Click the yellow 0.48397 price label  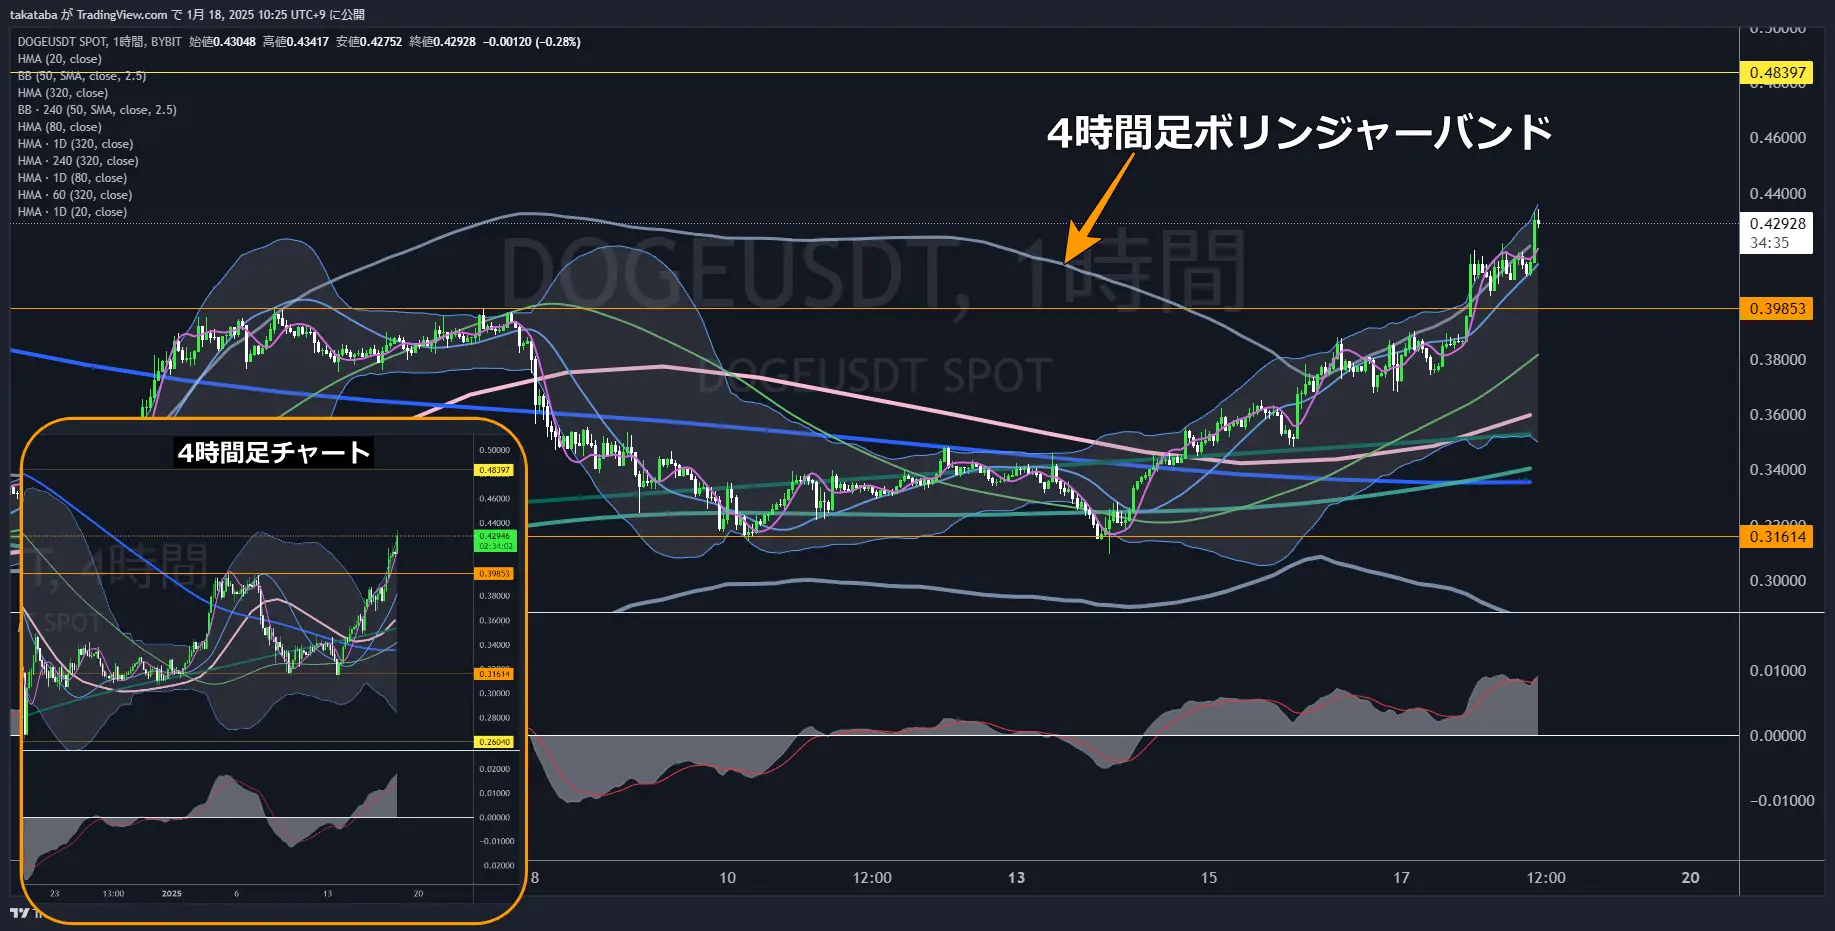tap(1777, 73)
